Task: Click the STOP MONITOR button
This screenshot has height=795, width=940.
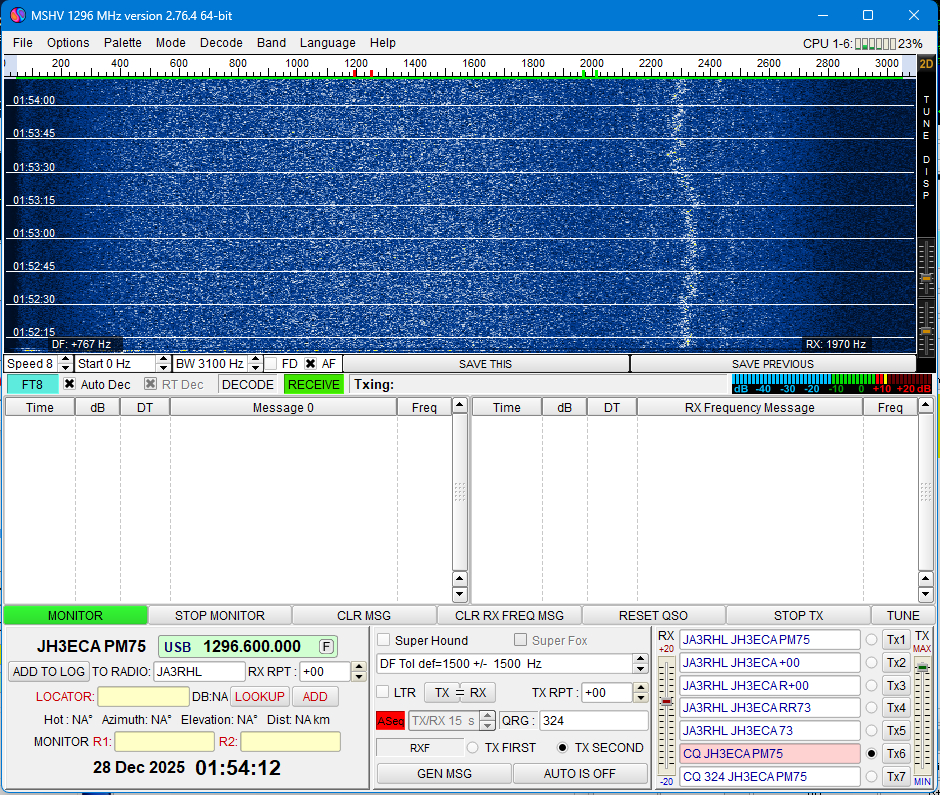Action: tap(220, 616)
